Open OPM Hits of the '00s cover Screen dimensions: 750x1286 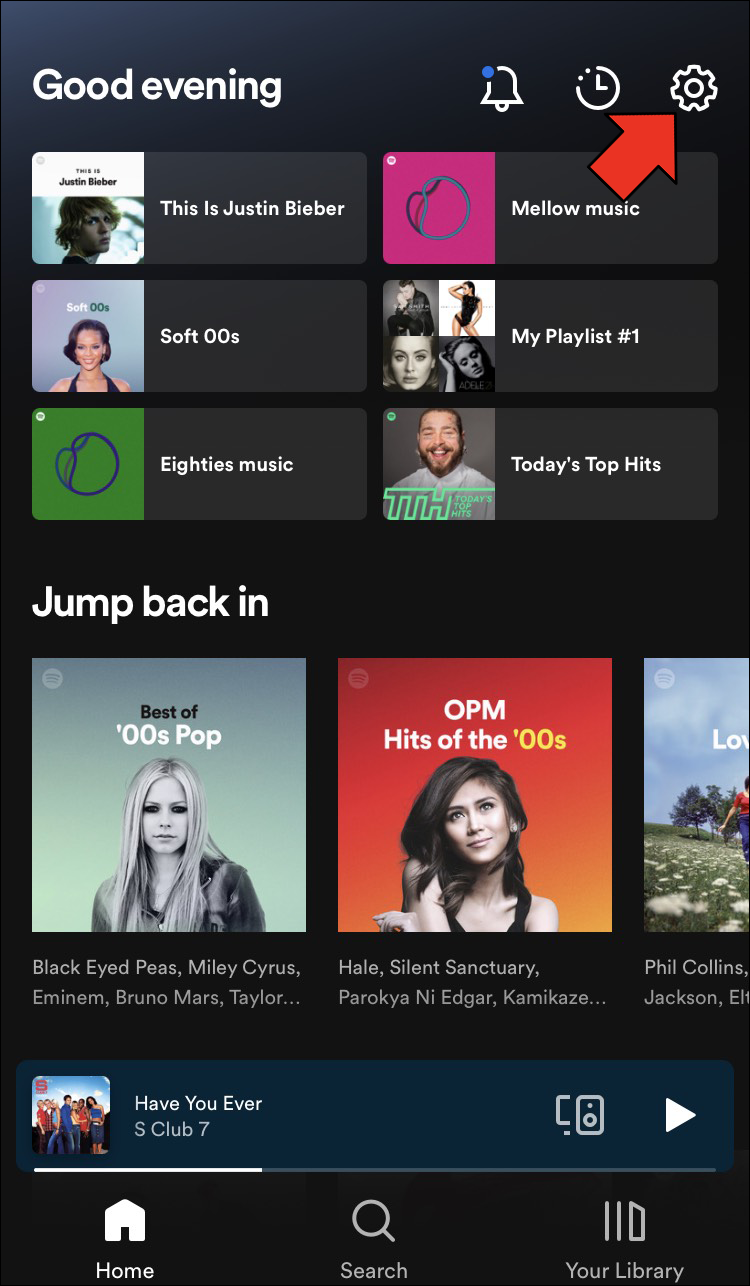click(475, 795)
